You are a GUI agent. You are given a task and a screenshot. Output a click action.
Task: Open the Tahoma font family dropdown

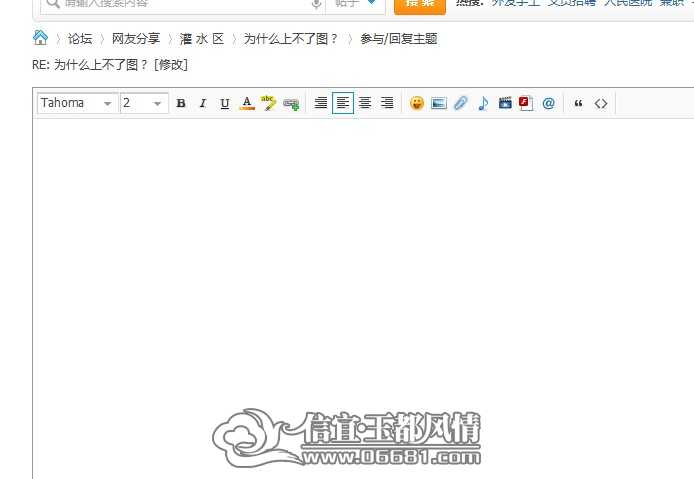(x=77, y=103)
